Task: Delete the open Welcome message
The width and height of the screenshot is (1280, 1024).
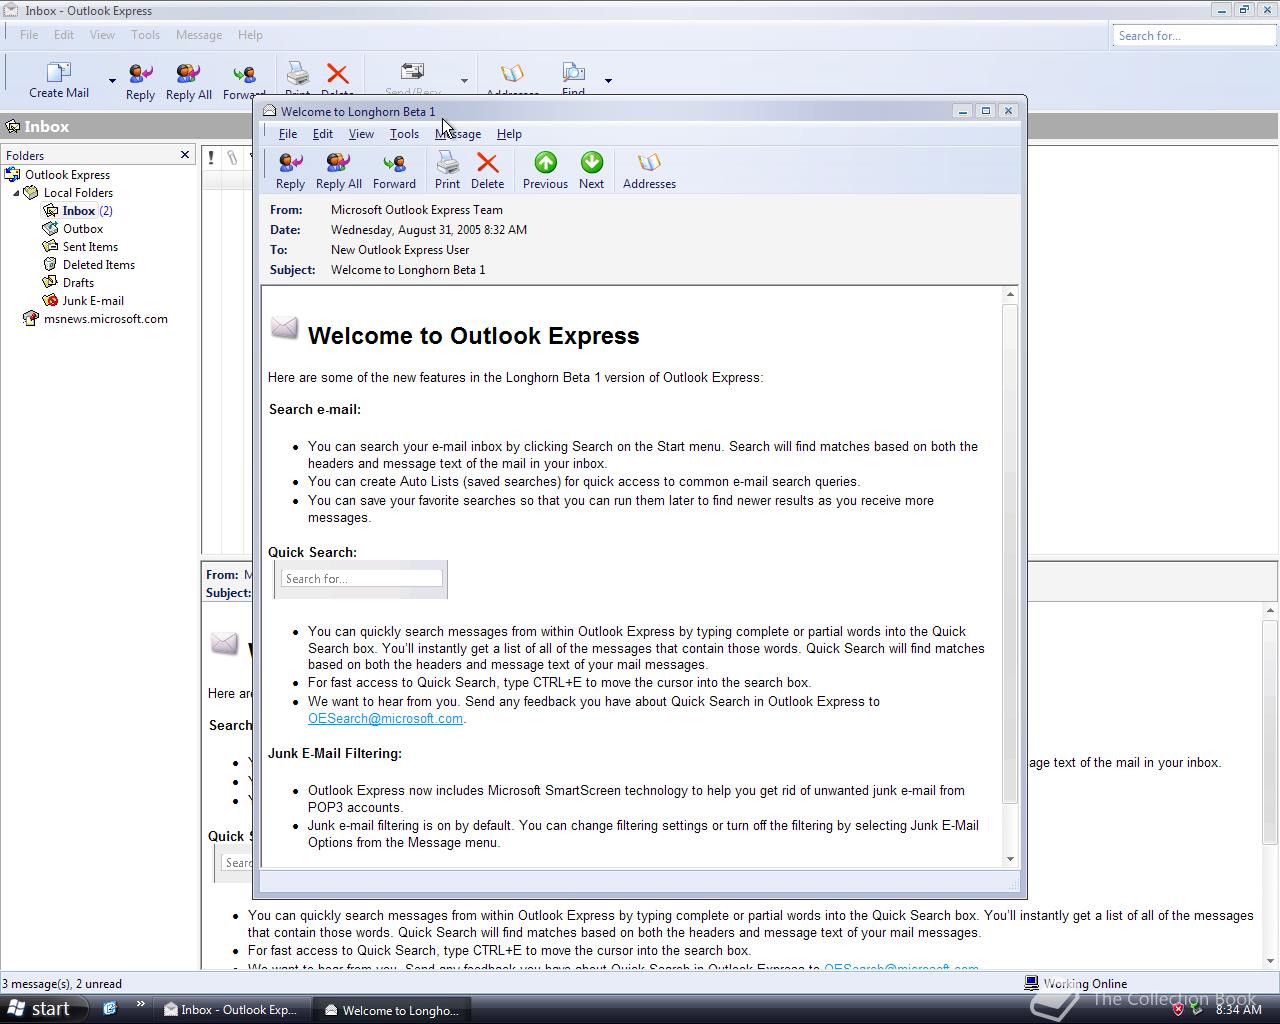Action: (x=487, y=170)
